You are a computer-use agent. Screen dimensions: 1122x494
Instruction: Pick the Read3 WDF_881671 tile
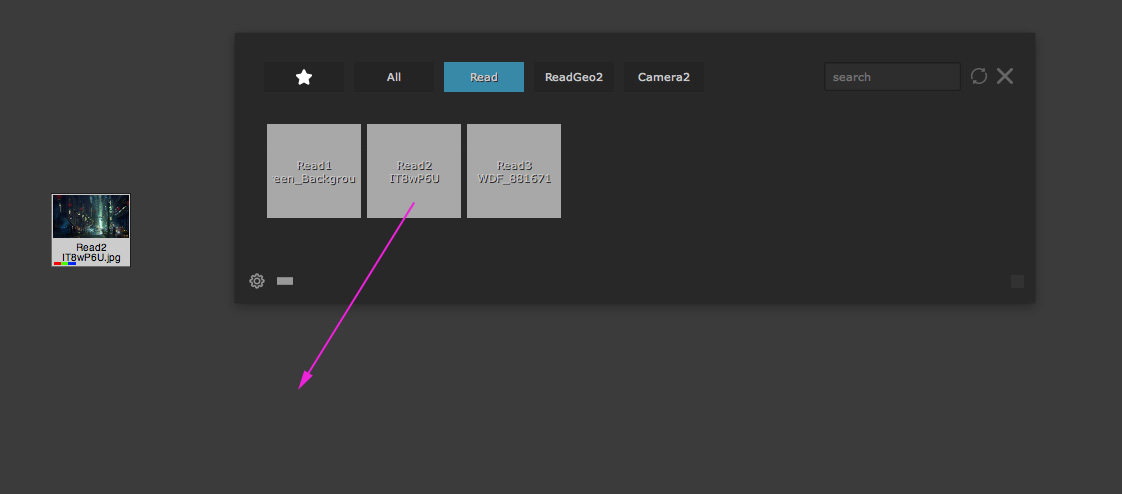pos(514,171)
